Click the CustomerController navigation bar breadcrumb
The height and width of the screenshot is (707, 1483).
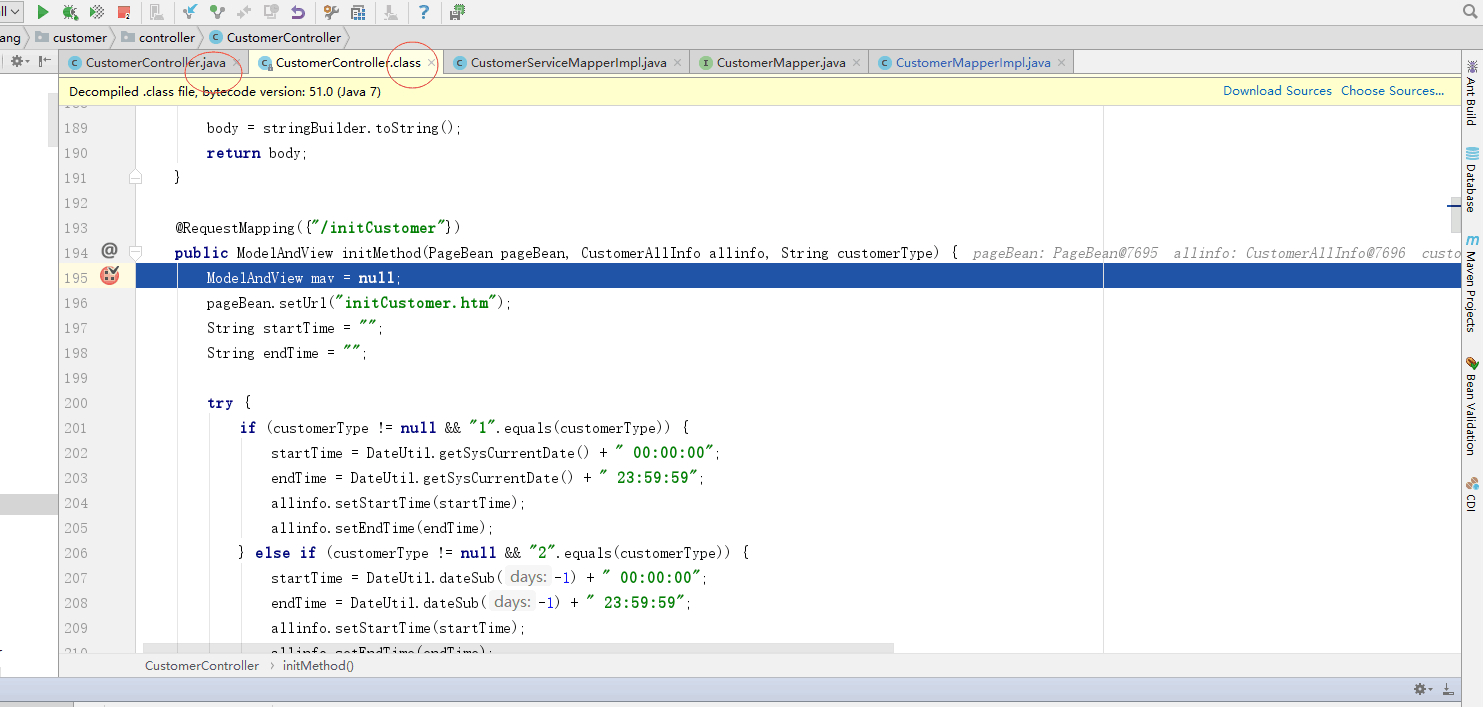coord(275,37)
